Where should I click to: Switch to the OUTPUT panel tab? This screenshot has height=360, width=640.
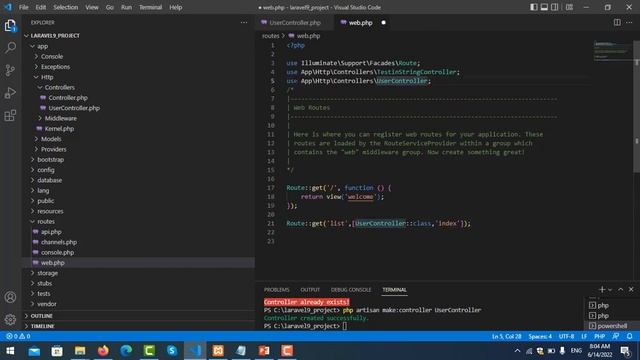pos(310,289)
